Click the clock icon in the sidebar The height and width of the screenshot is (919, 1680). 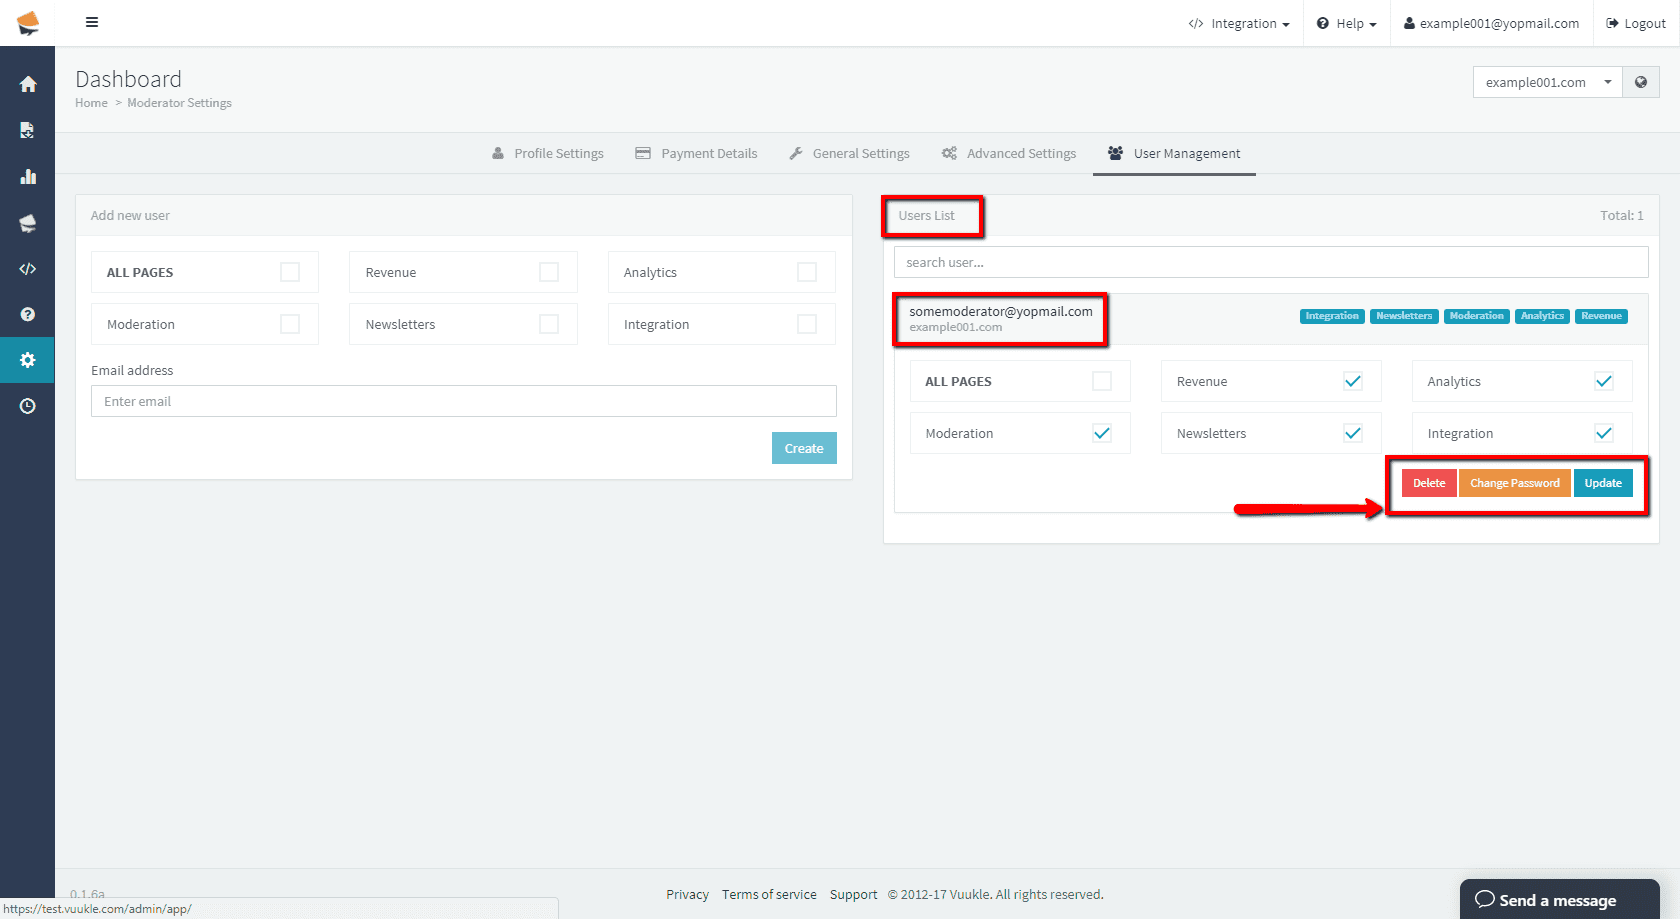28,406
